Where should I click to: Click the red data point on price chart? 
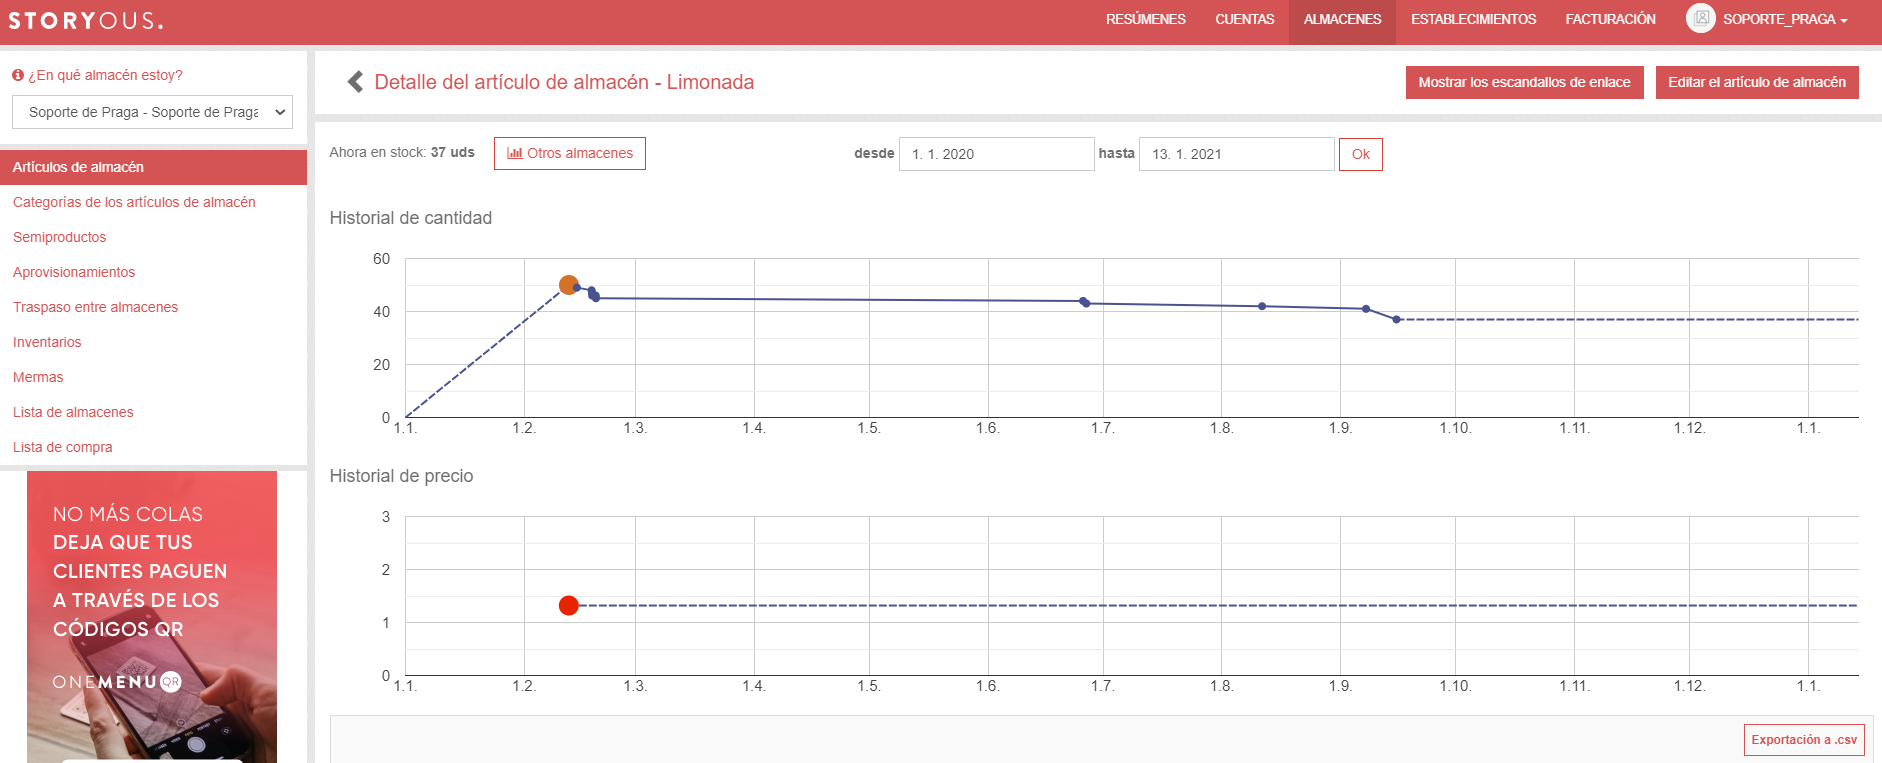click(569, 605)
